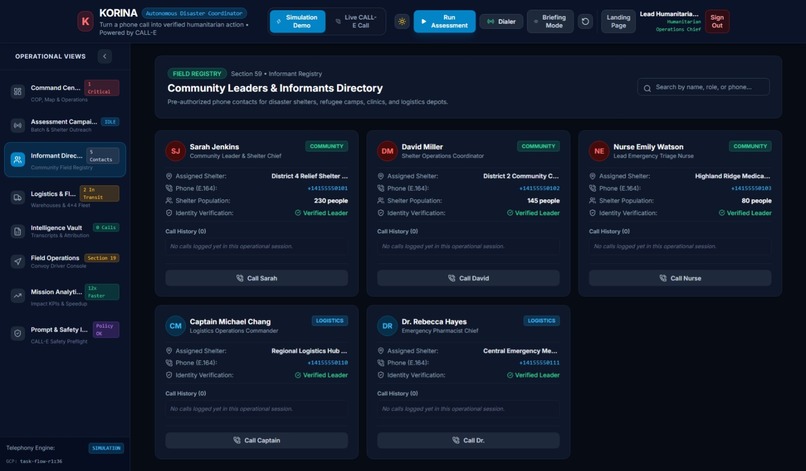Open Field Operations navigation arrow icon
This screenshot has width=806, height=471.
pos(18,261)
